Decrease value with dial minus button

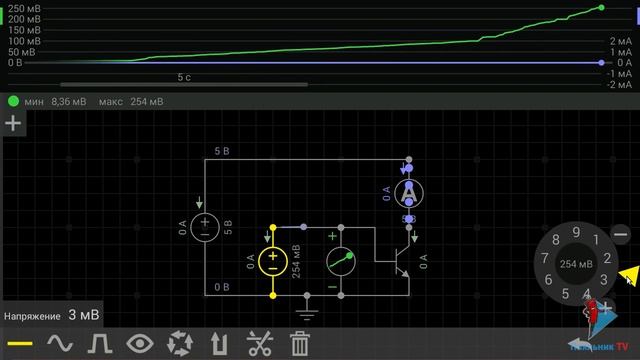click(620, 234)
